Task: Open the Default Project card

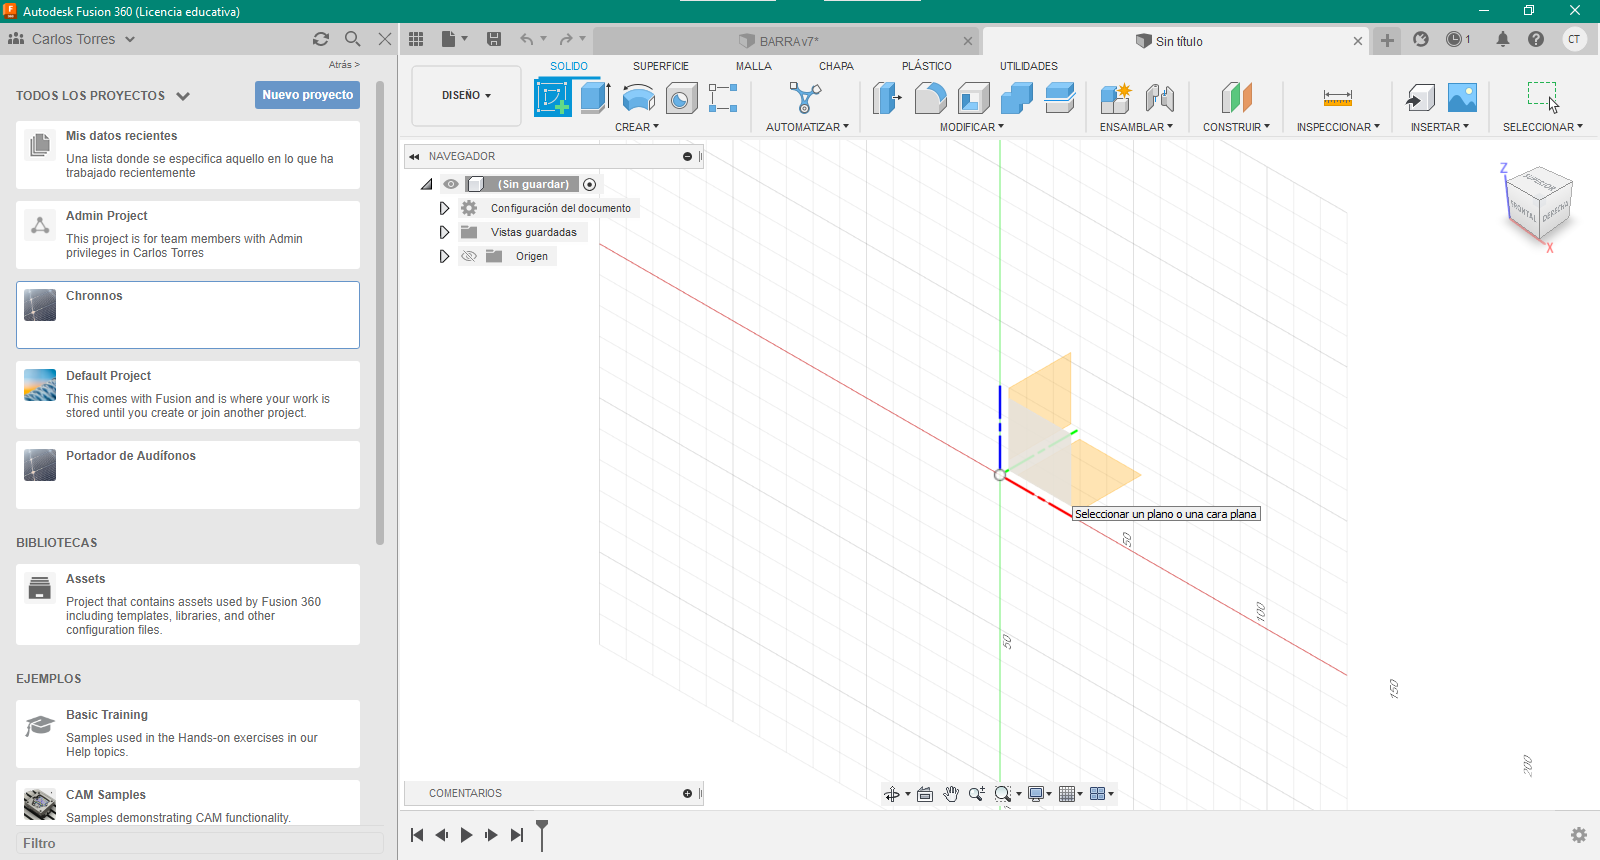Action: 188,395
